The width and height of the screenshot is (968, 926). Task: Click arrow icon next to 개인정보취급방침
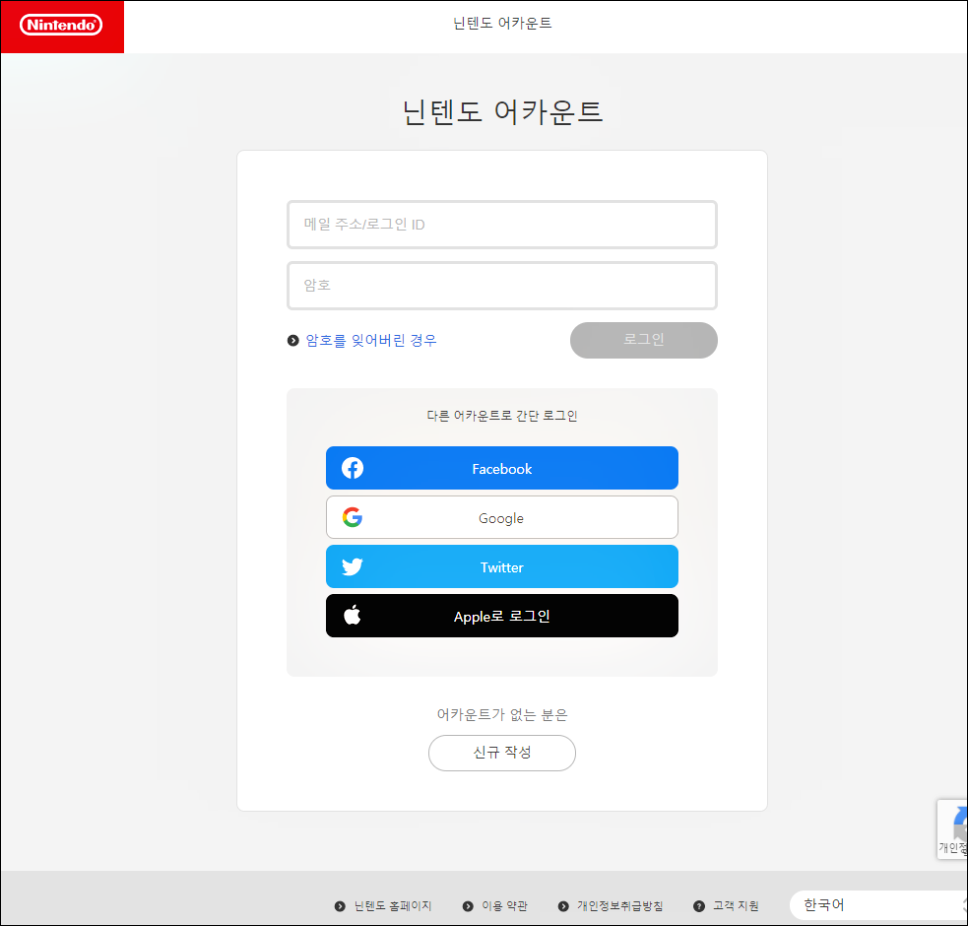(563, 906)
